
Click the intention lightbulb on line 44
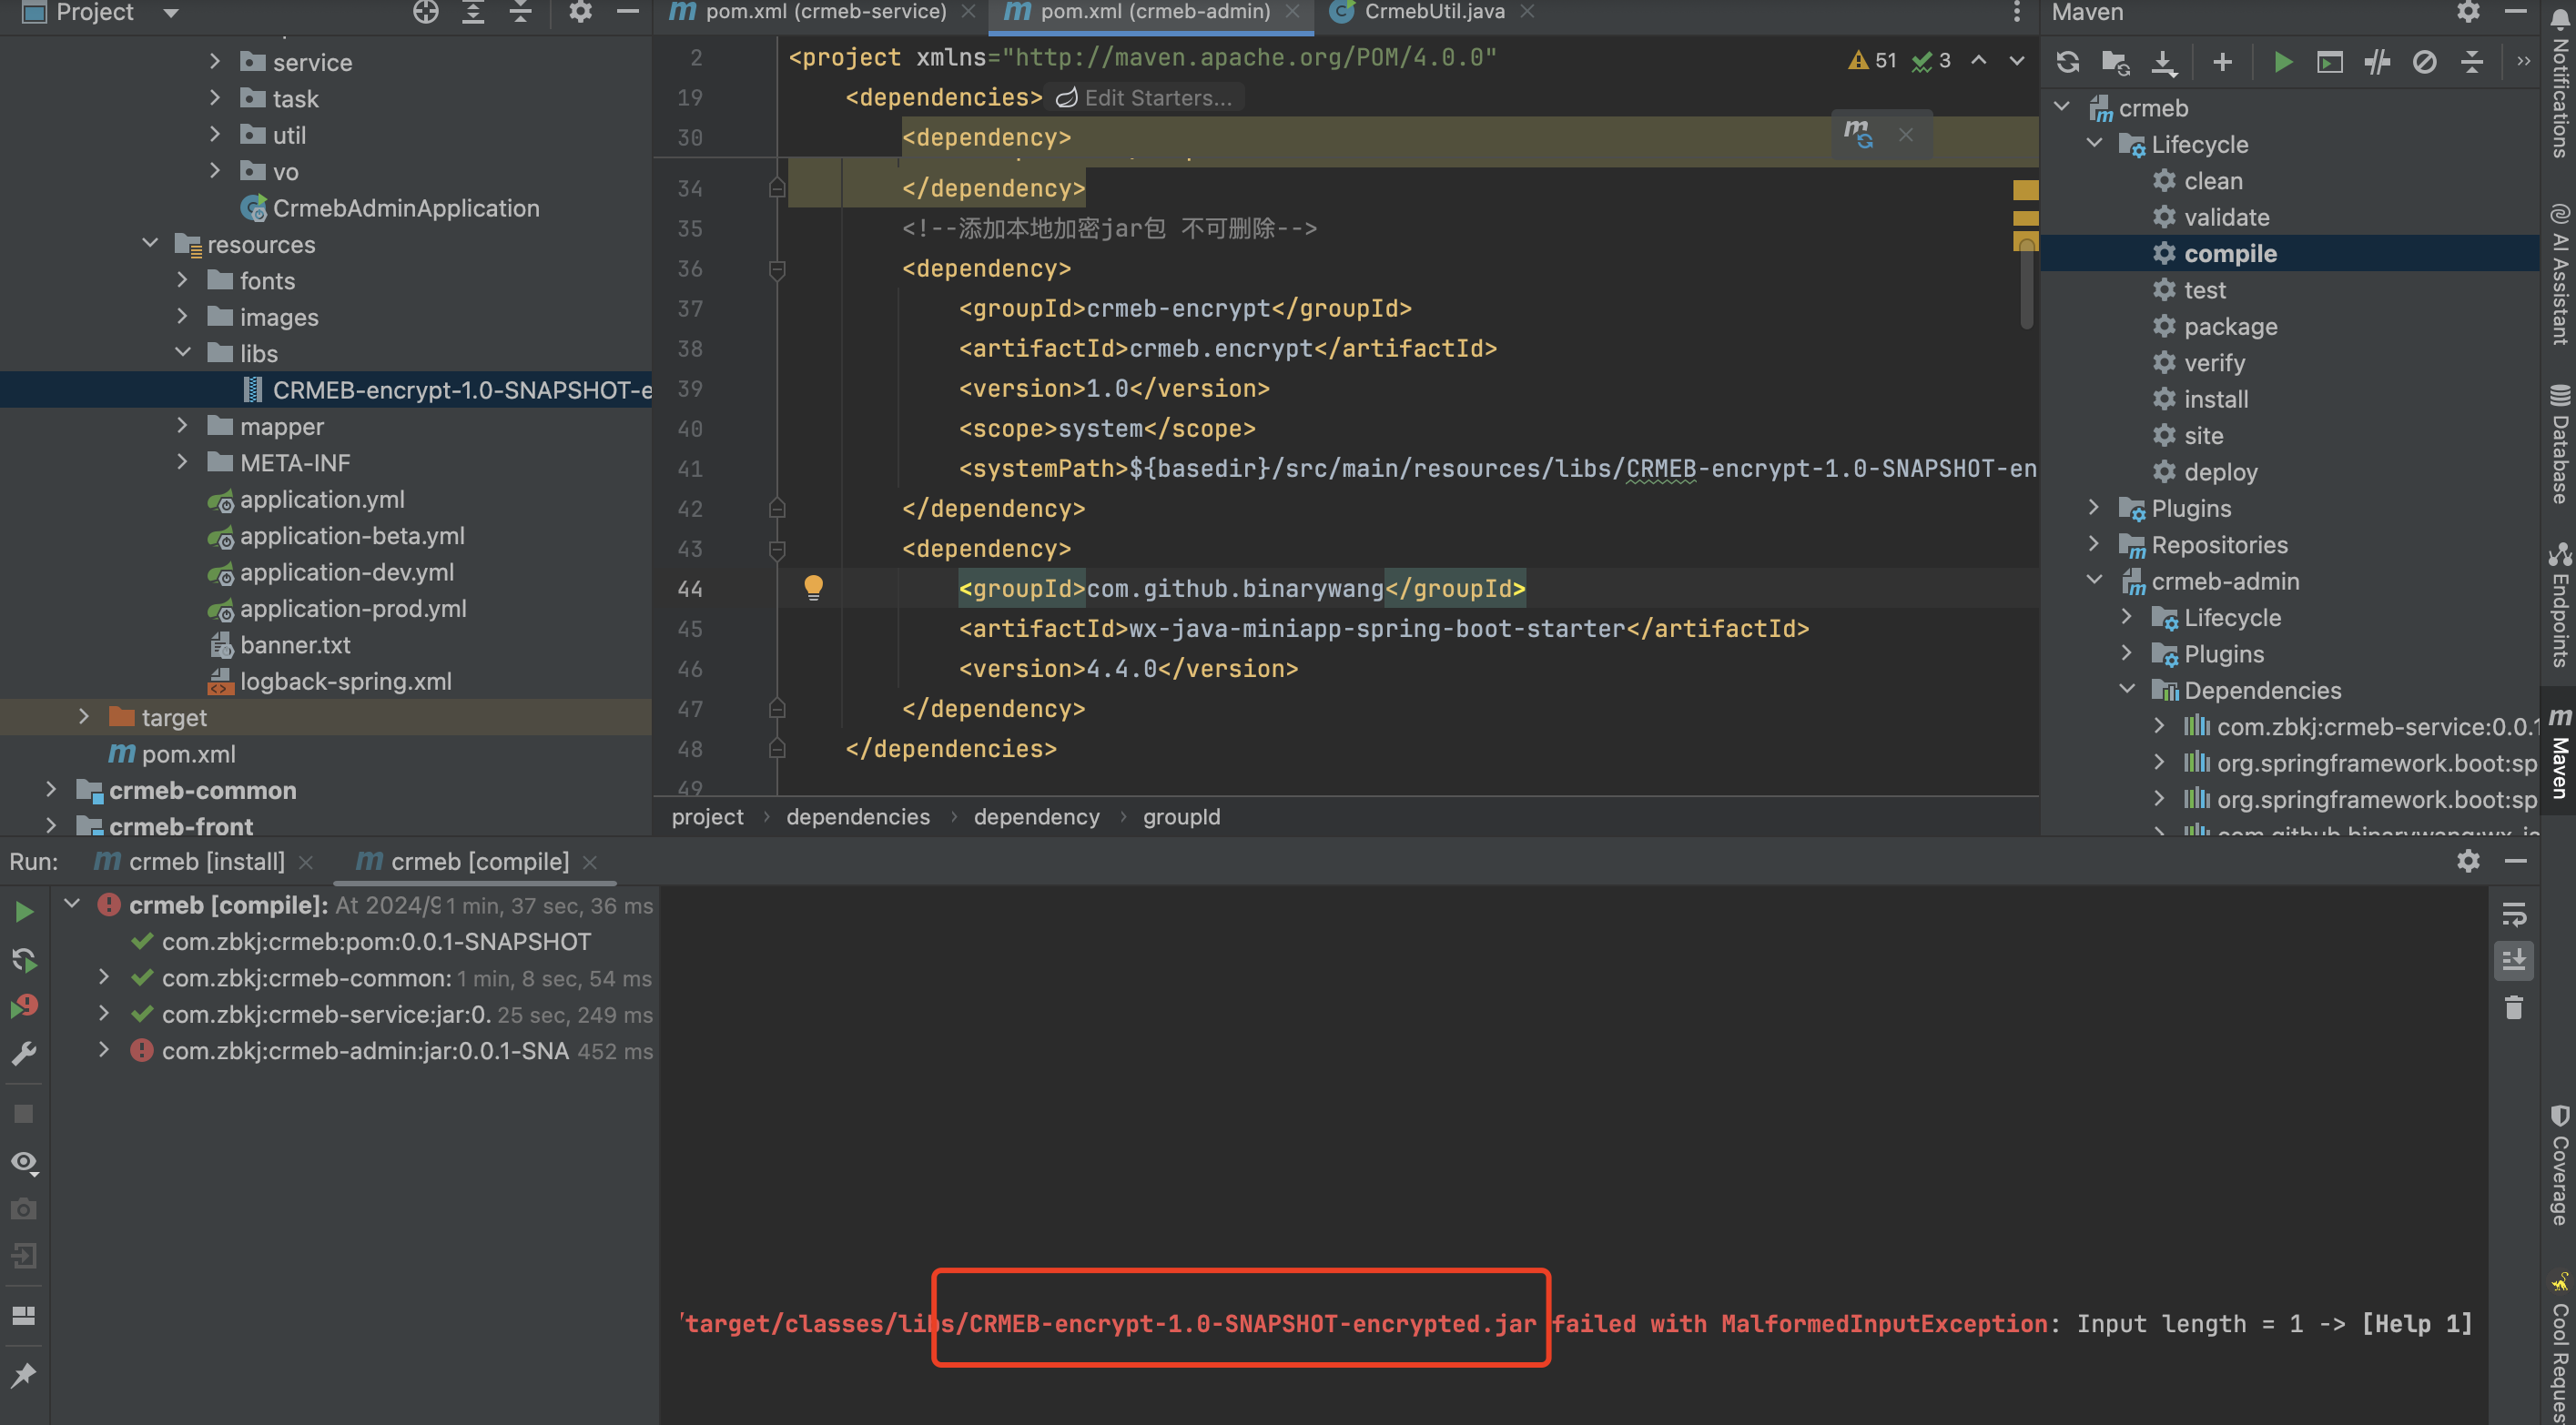(813, 588)
